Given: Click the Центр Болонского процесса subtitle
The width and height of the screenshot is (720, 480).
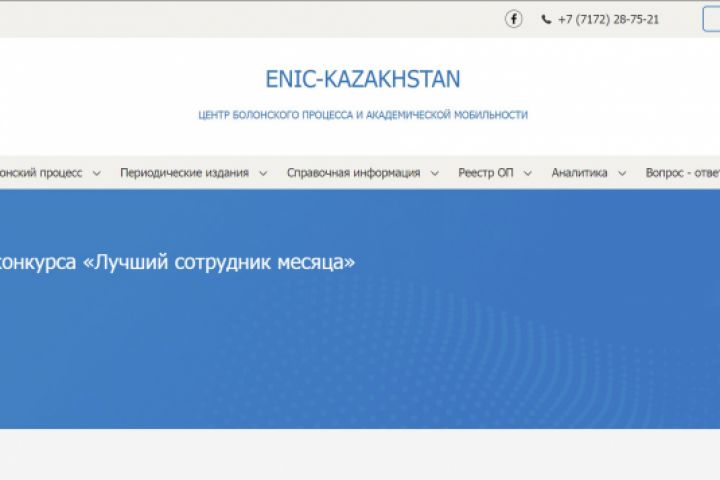Looking at the screenshot, I should [x=363, y=115].
